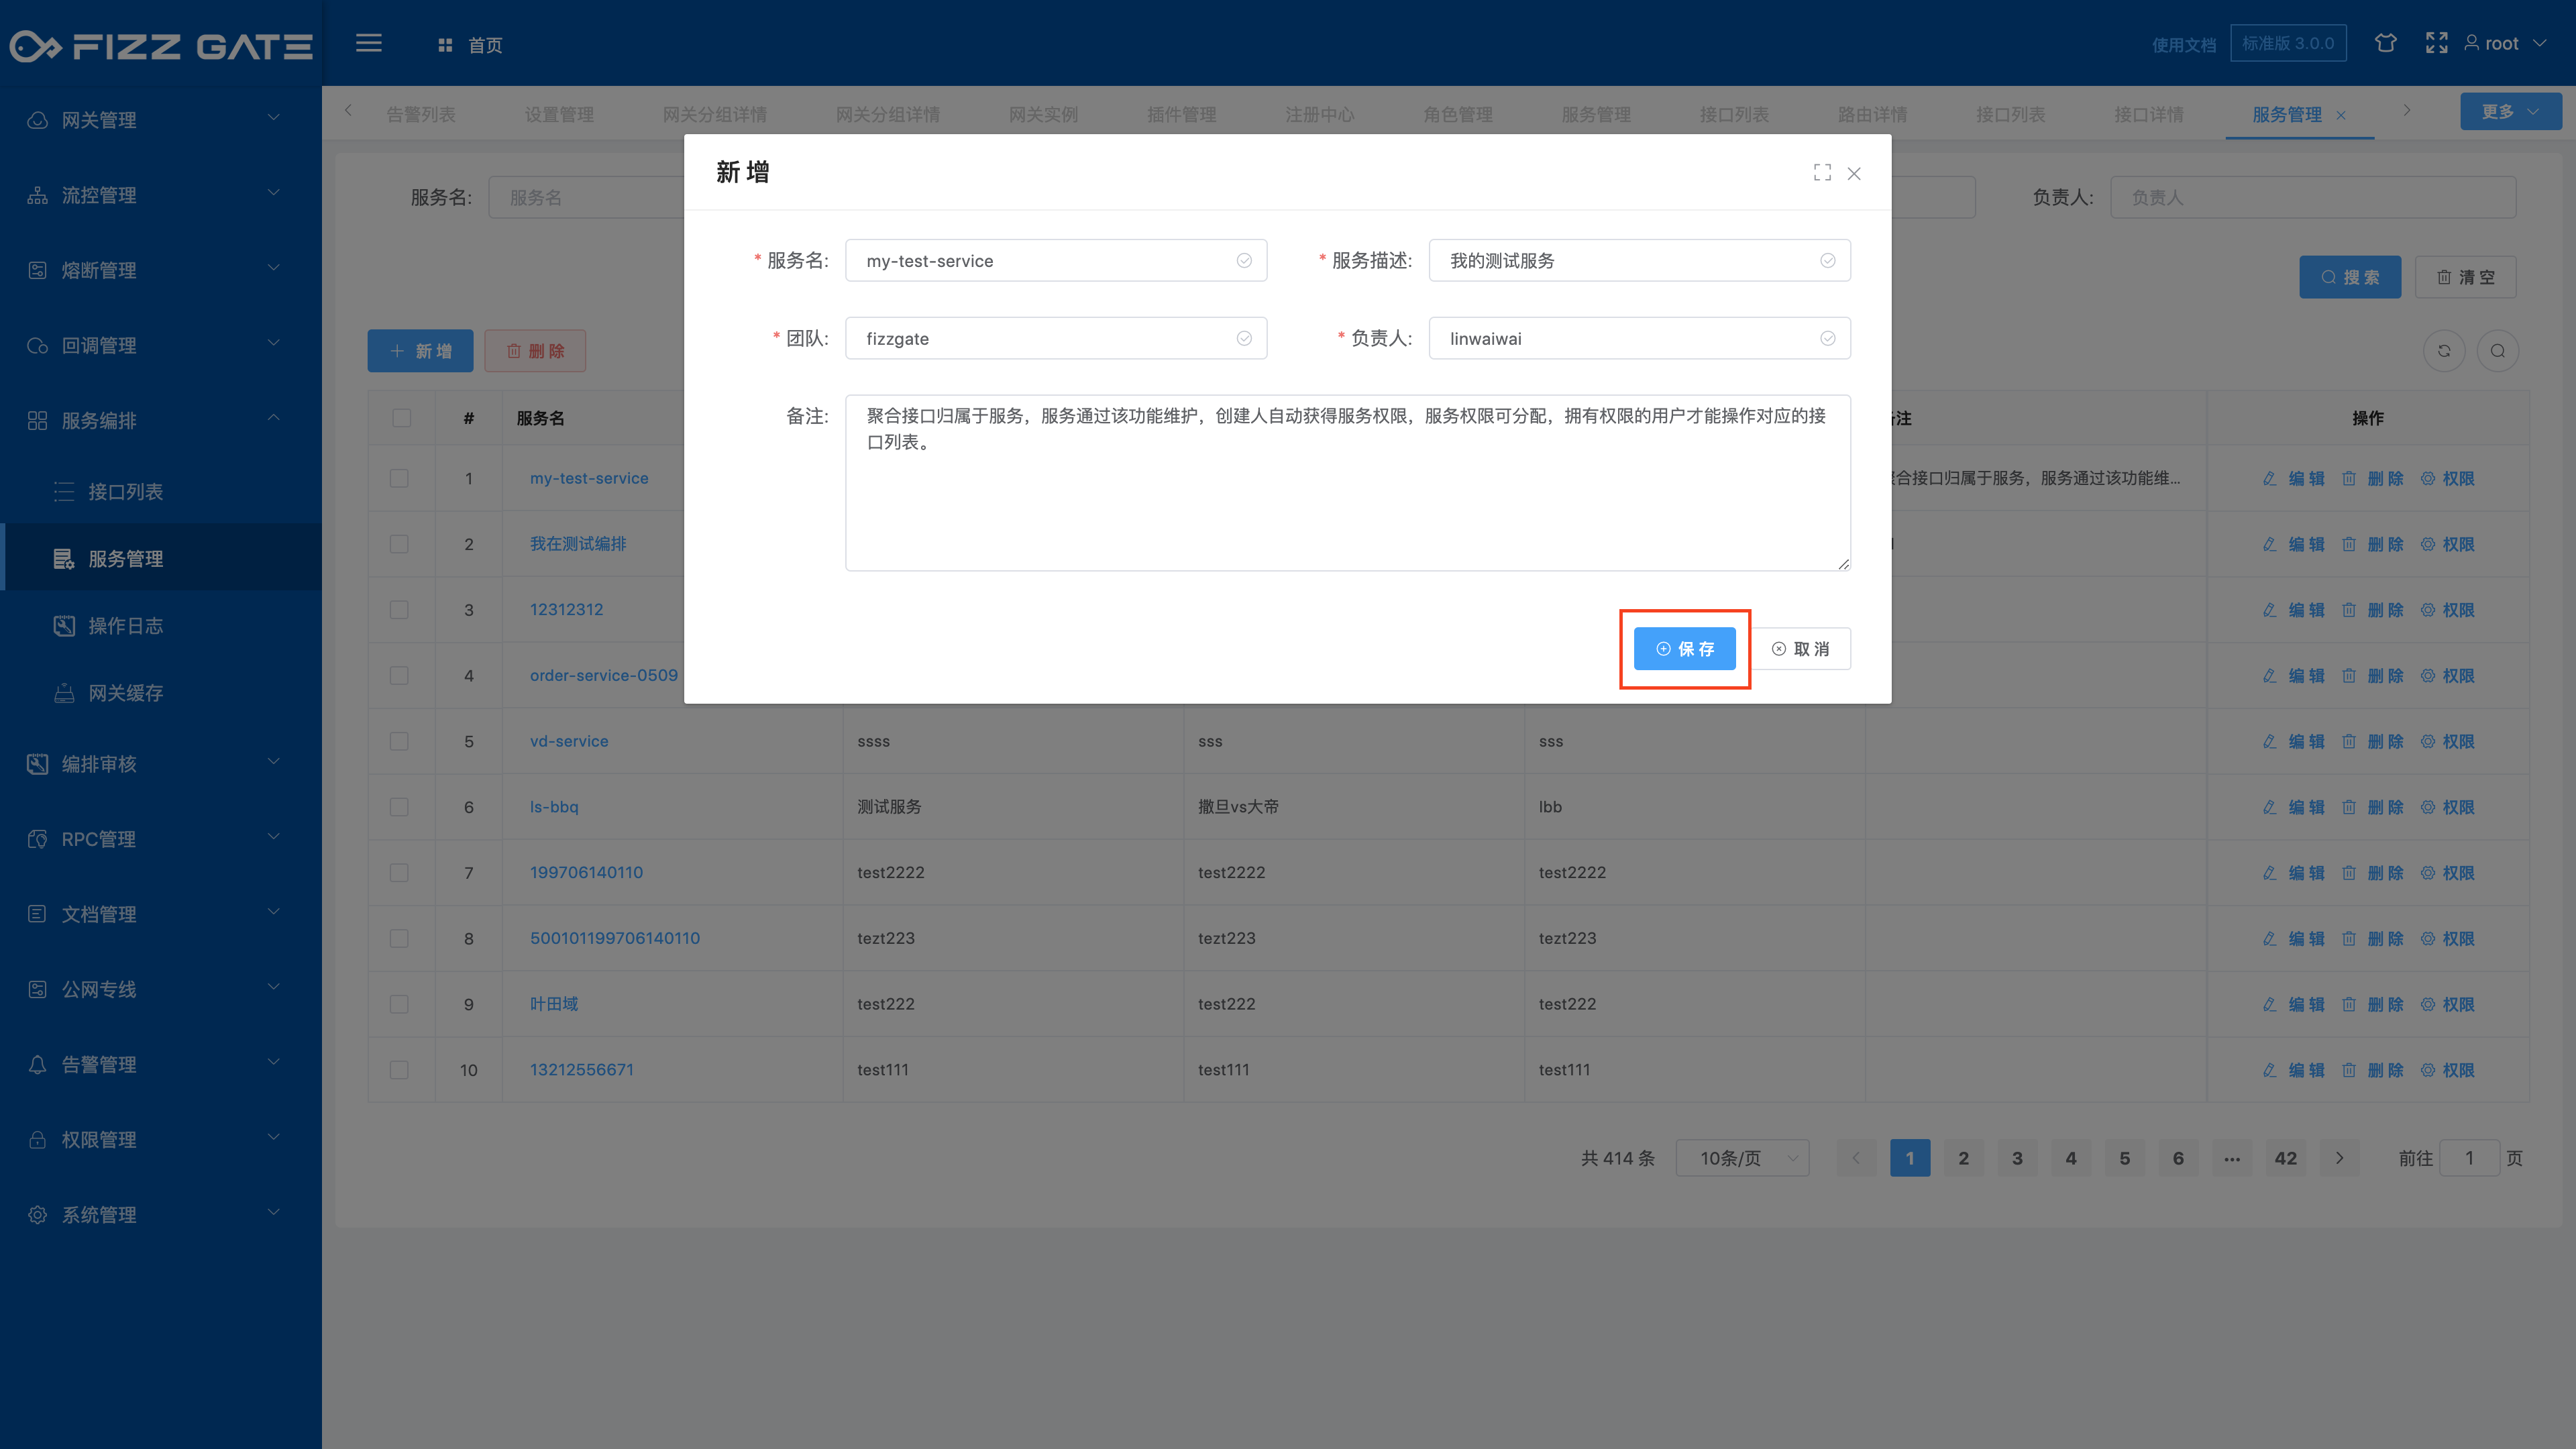The image size is (2576, 1449).
Task: Open the theme shirt icon
Action: click(2386, 43)
